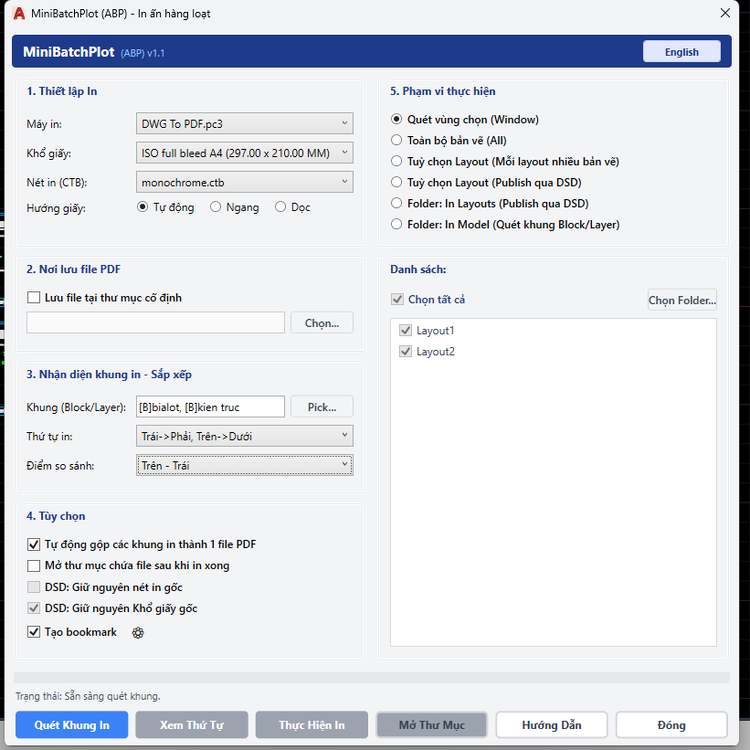Viewport: 750px width, 750px height.
Task: Toggle Tự động gộp các khung in checkbox
Action: [x=142, y=544]
